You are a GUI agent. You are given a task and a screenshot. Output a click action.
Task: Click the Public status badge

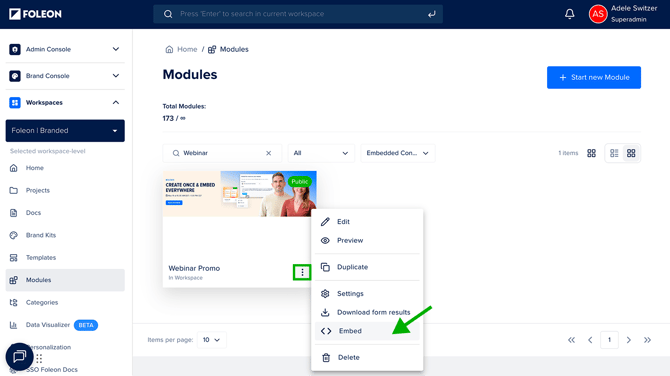click(300, 182)
